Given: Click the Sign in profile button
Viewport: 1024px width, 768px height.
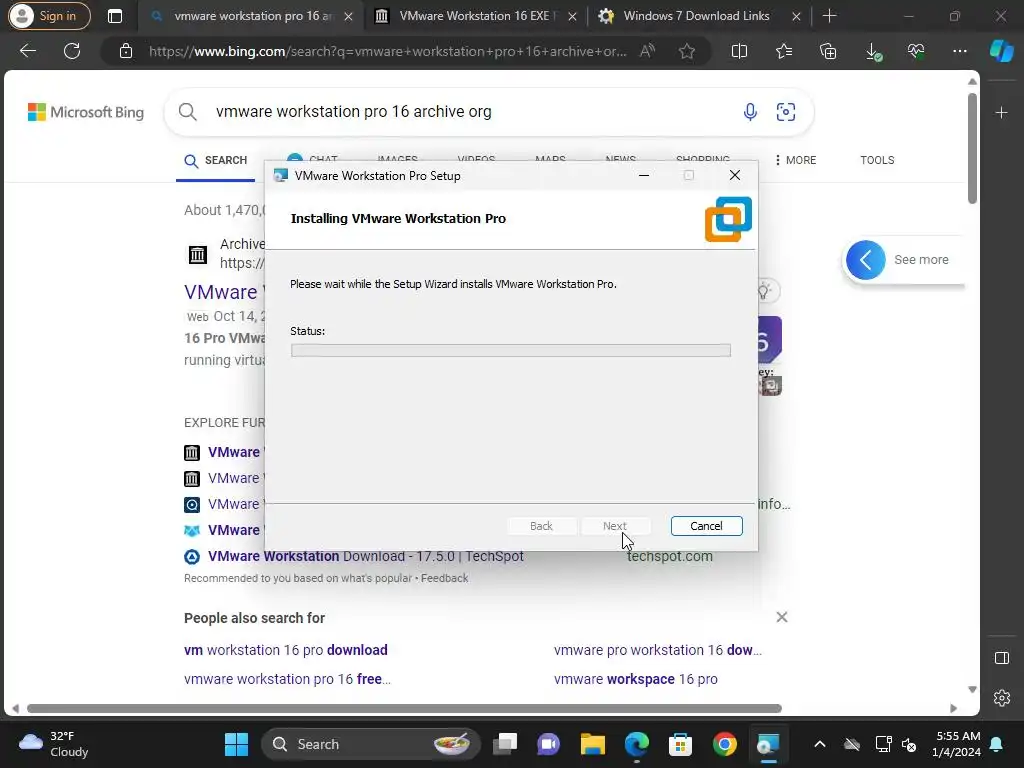Looking at the screenshot, I should (49, 16).
